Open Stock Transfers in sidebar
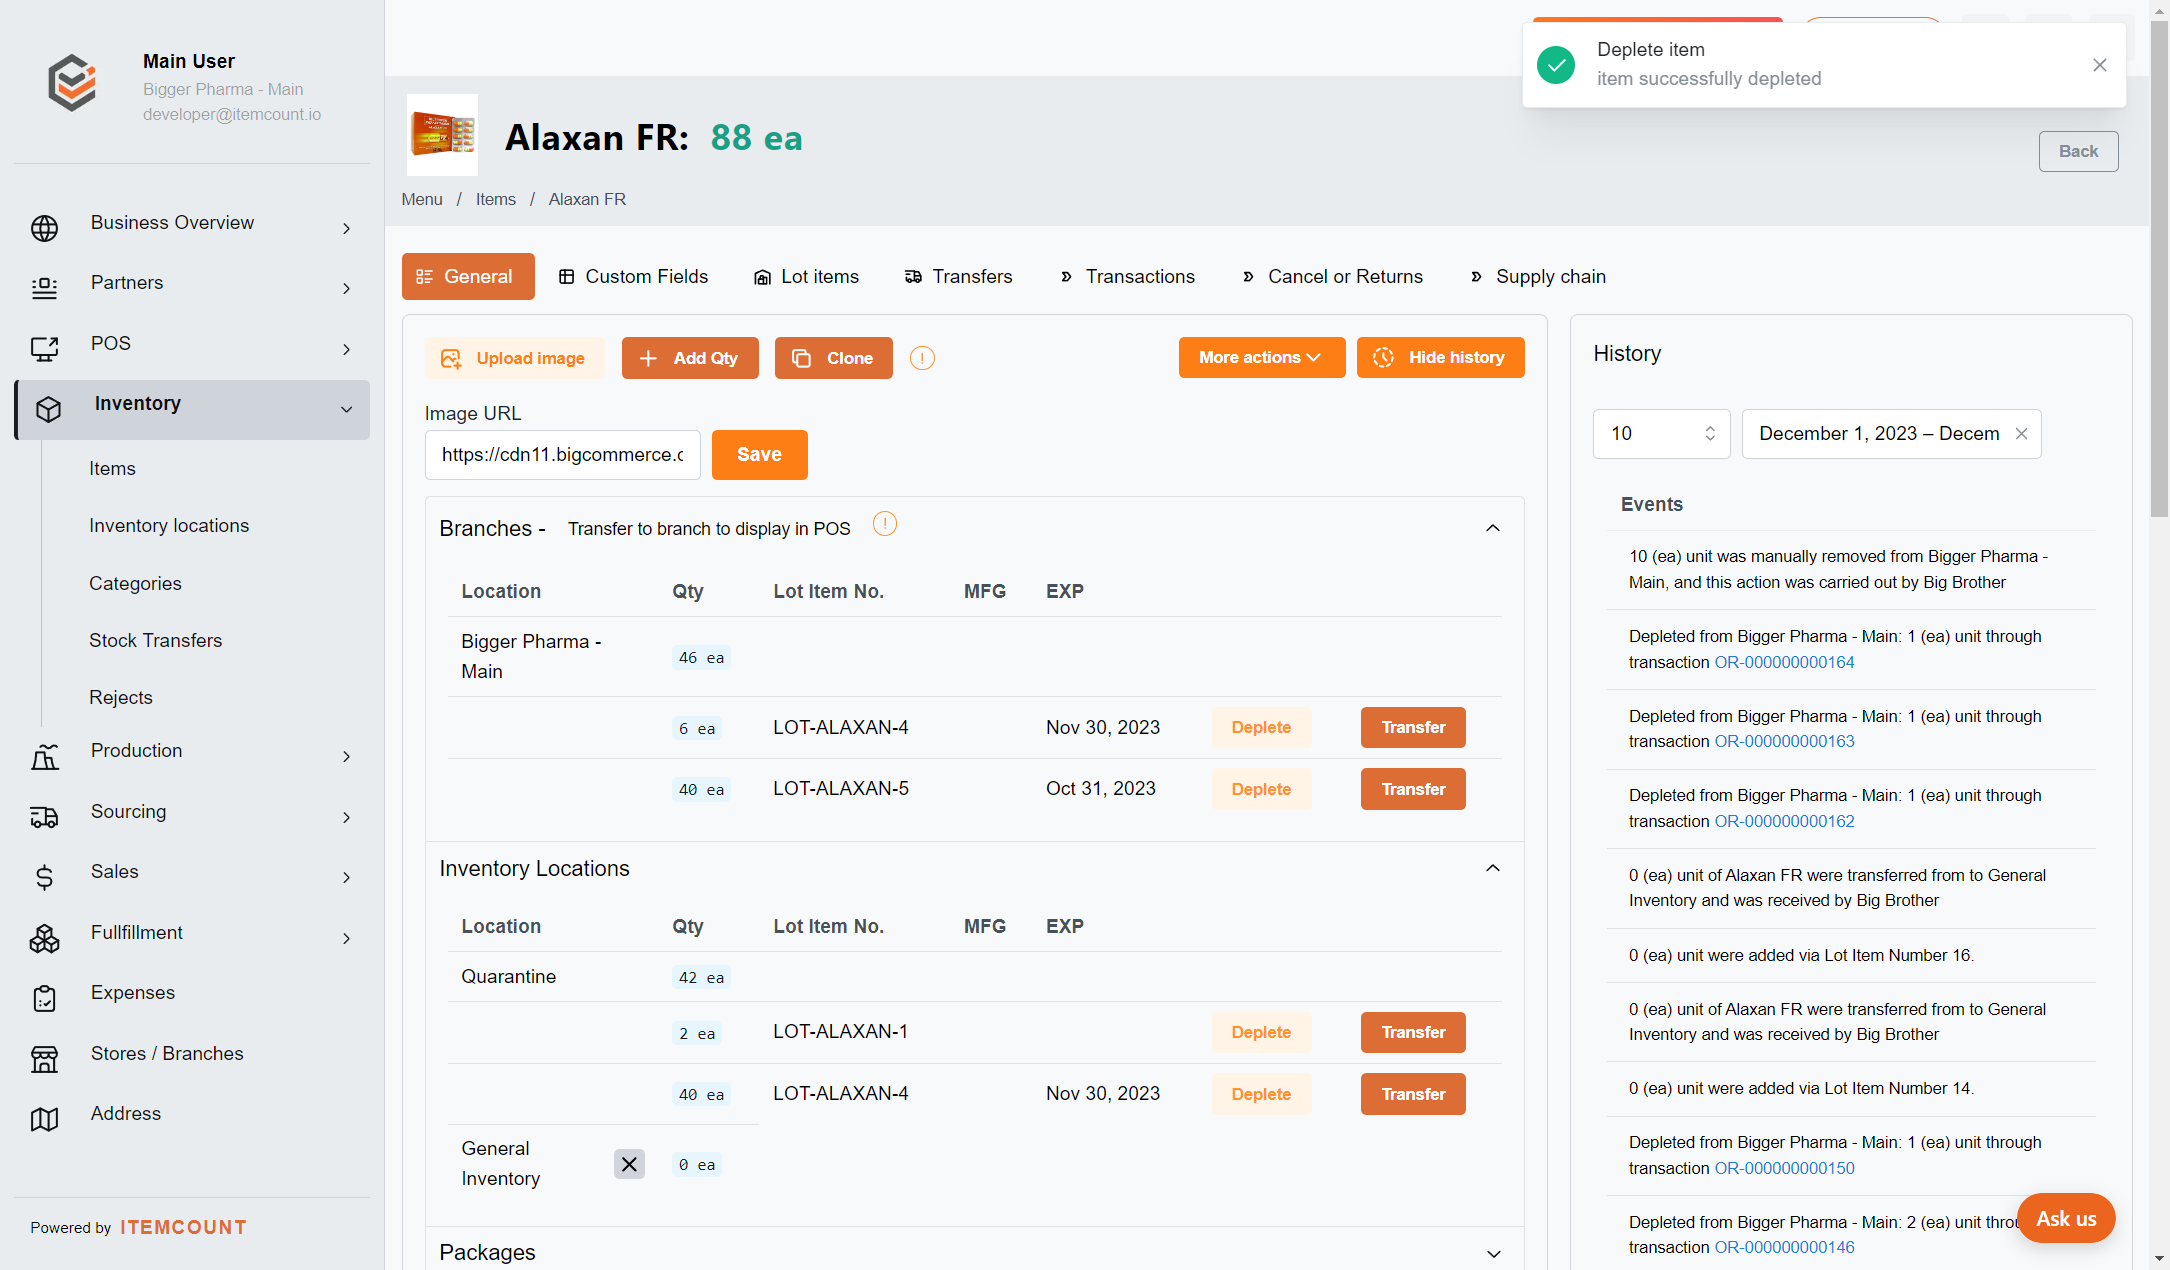 (x=155, y=641)
